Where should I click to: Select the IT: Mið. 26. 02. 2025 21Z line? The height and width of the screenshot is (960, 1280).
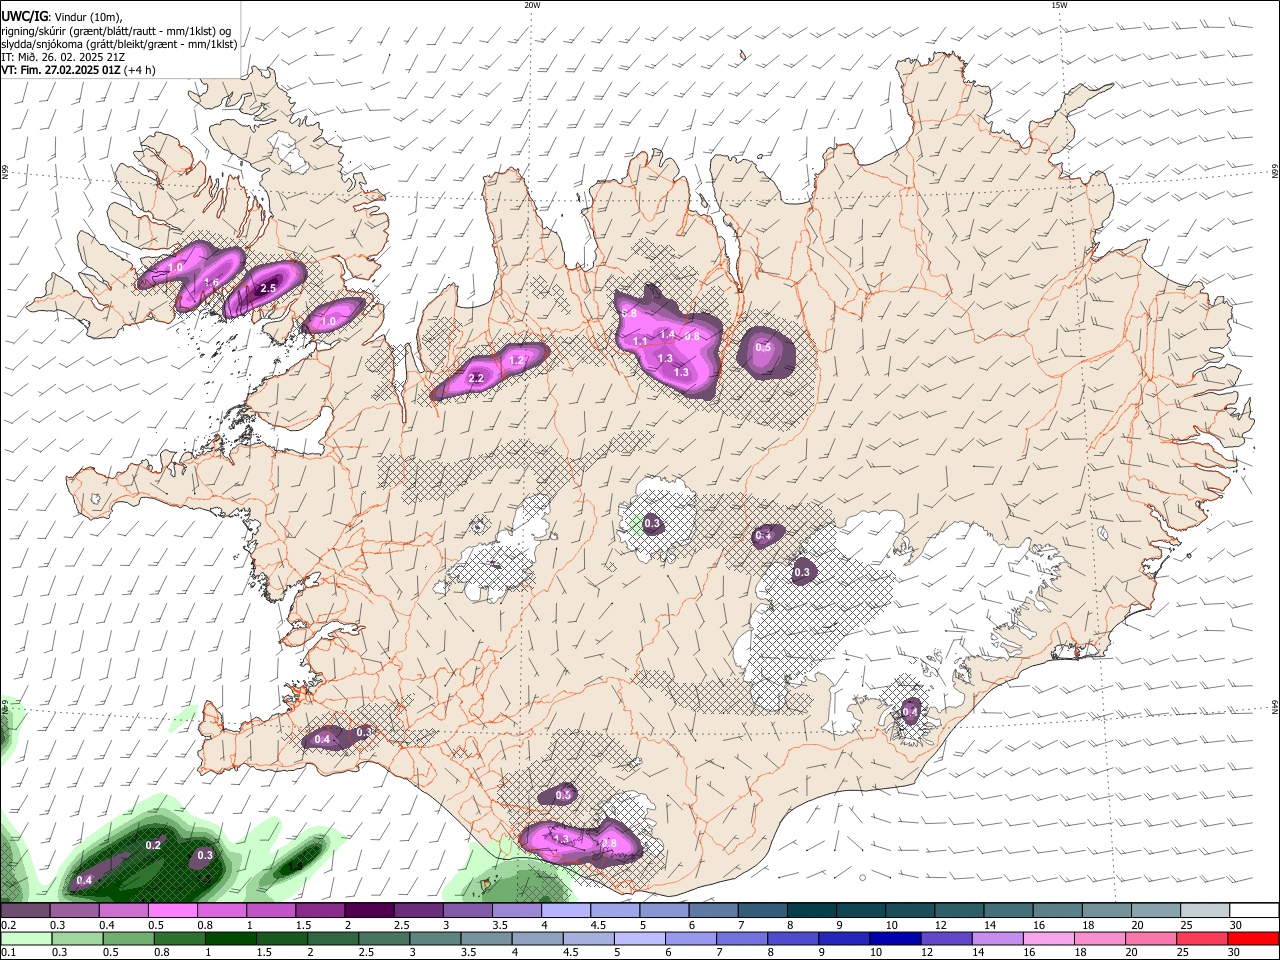[61, 57]
